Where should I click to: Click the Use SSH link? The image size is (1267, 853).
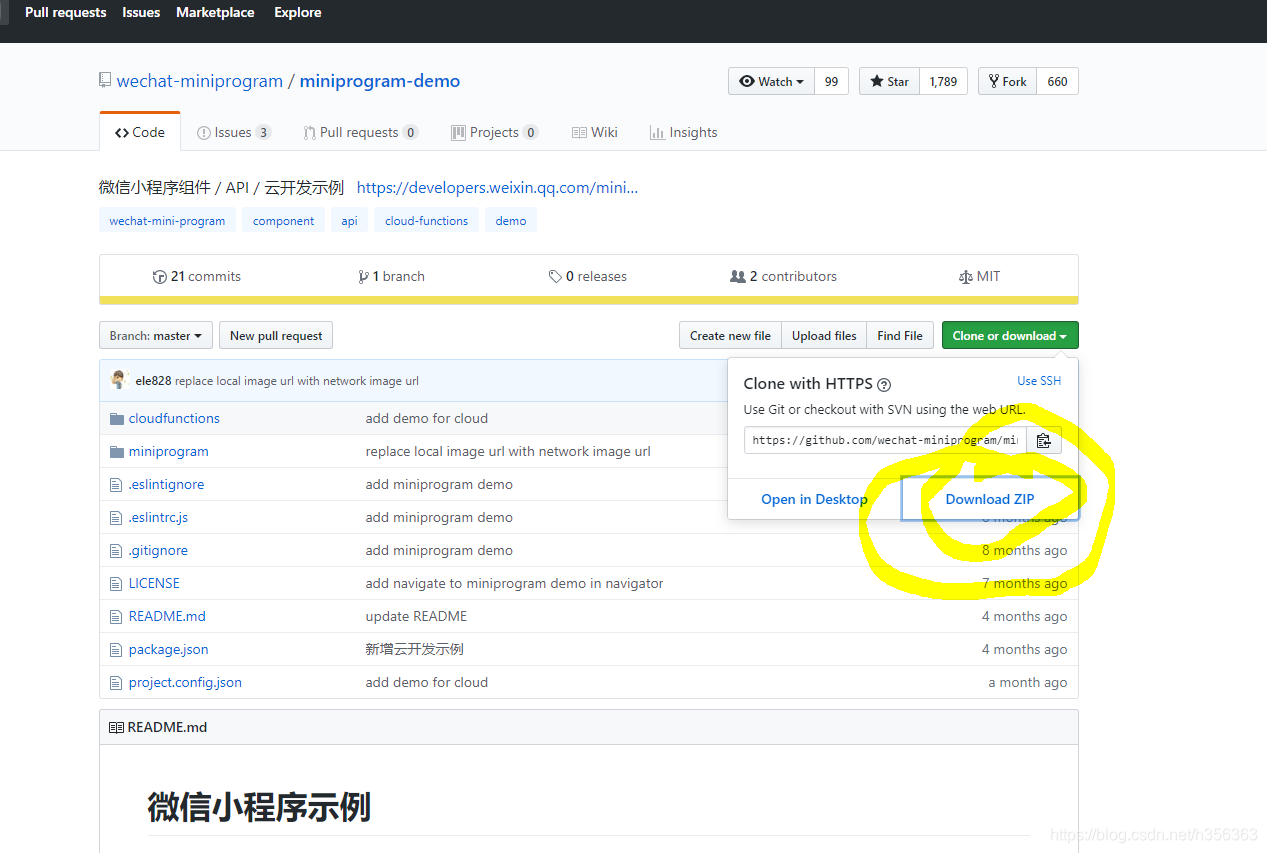coord(1039,381)
